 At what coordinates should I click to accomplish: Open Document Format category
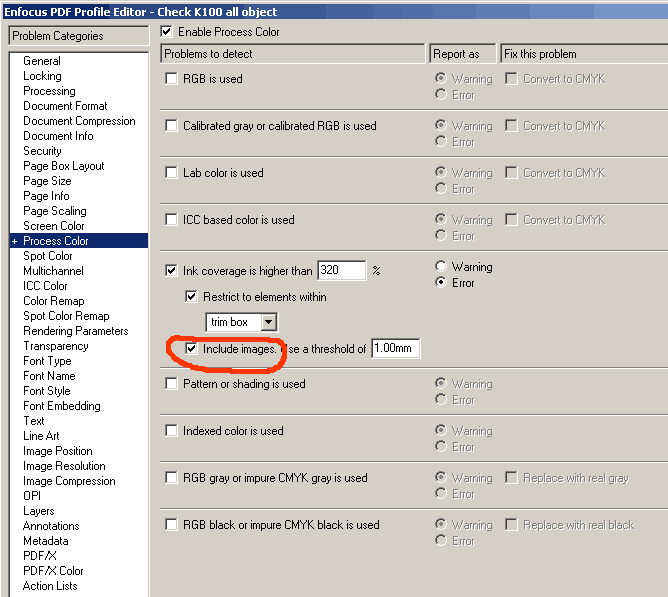pos(65,106)
